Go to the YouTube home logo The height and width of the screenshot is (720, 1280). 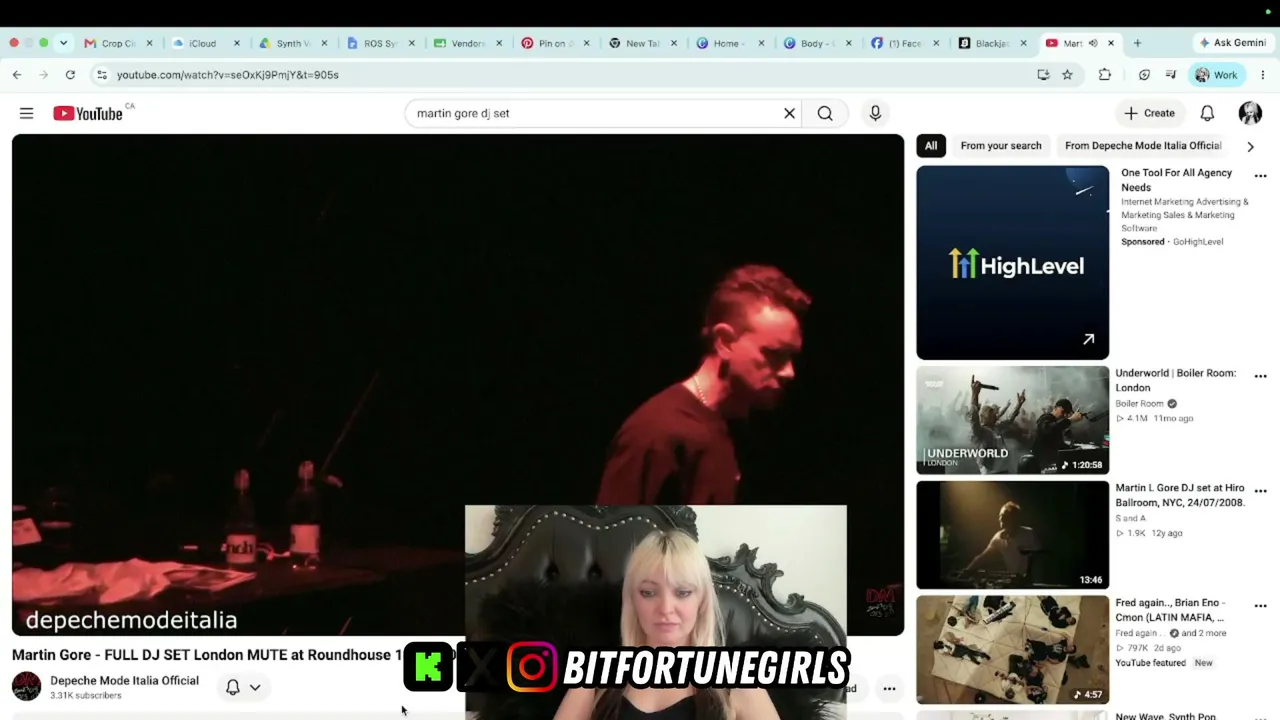pyautogui.click(x=88, y=113)
